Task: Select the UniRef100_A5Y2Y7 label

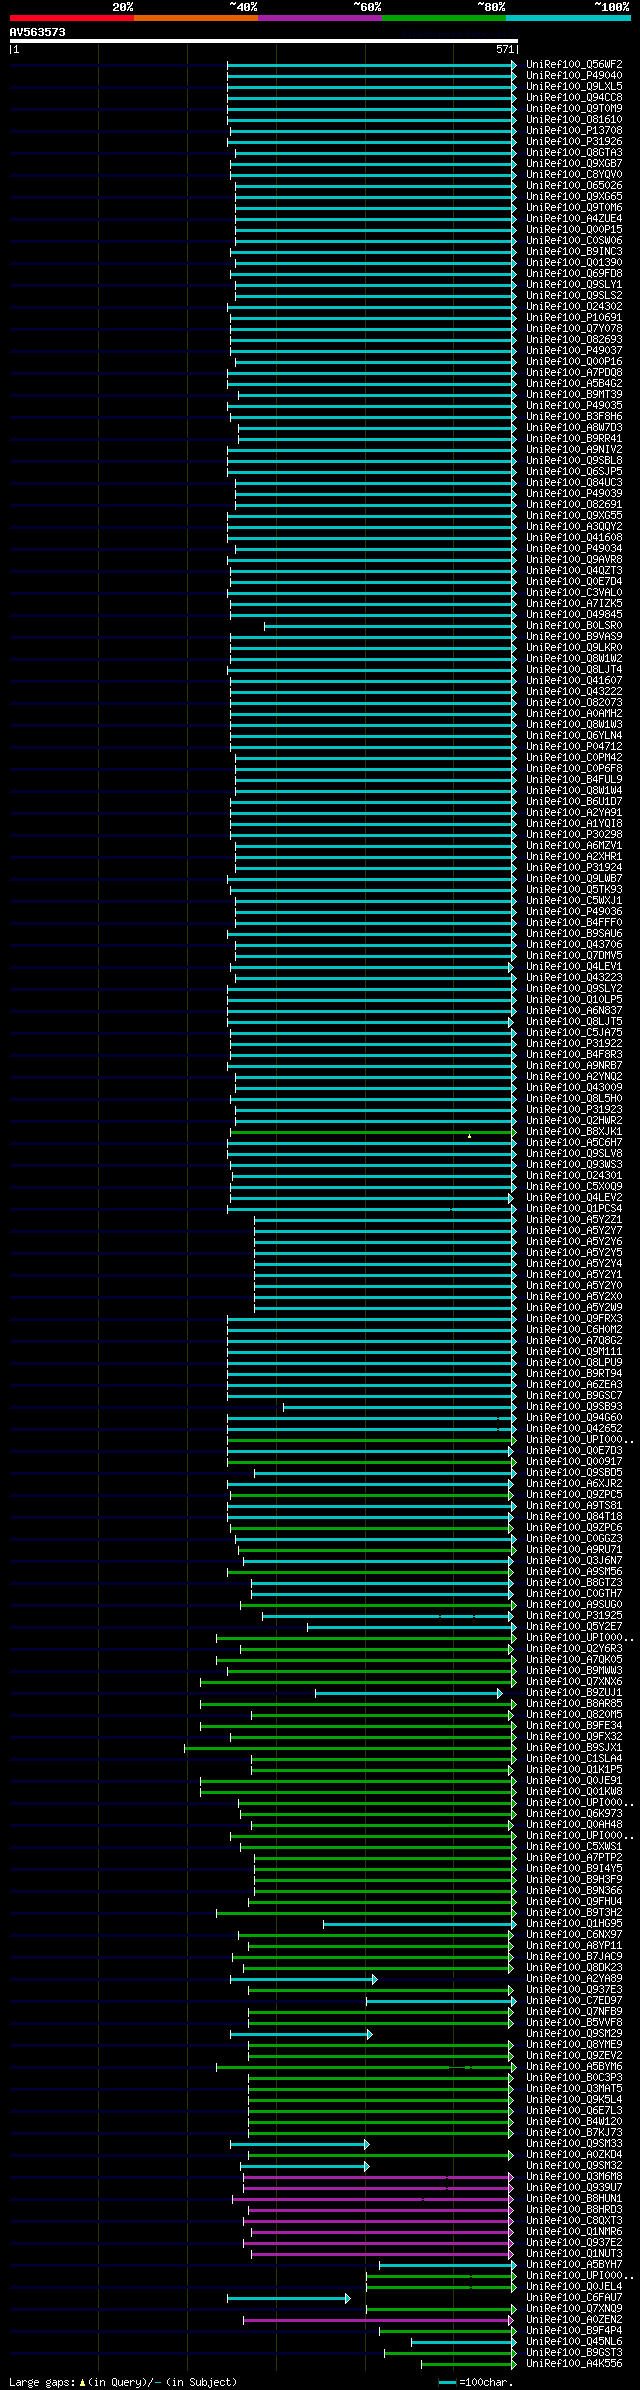Action: tap(574, 1230)
